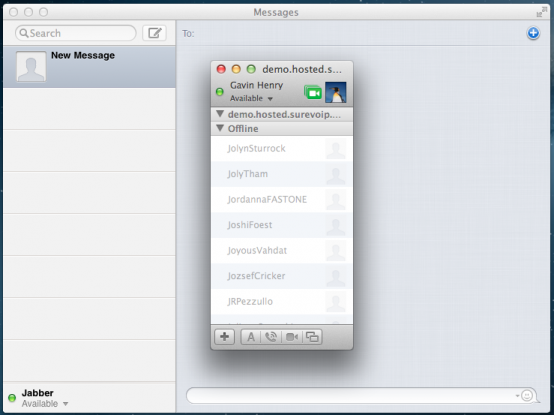Image resolution: width=554 pixels, height=415 pixels.
Task: Select buddy JRPezzullo
Action: (x=282, y=302)
